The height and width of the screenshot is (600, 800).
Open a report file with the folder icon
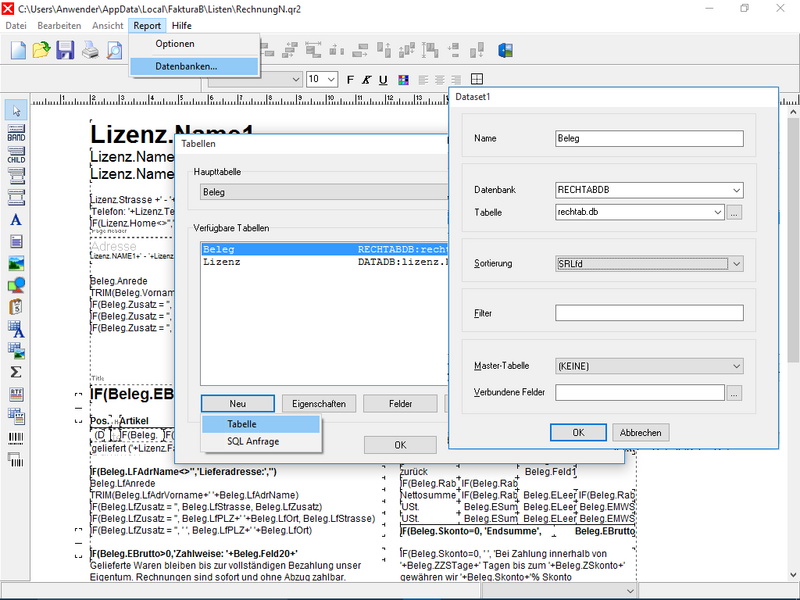(41, 51)
